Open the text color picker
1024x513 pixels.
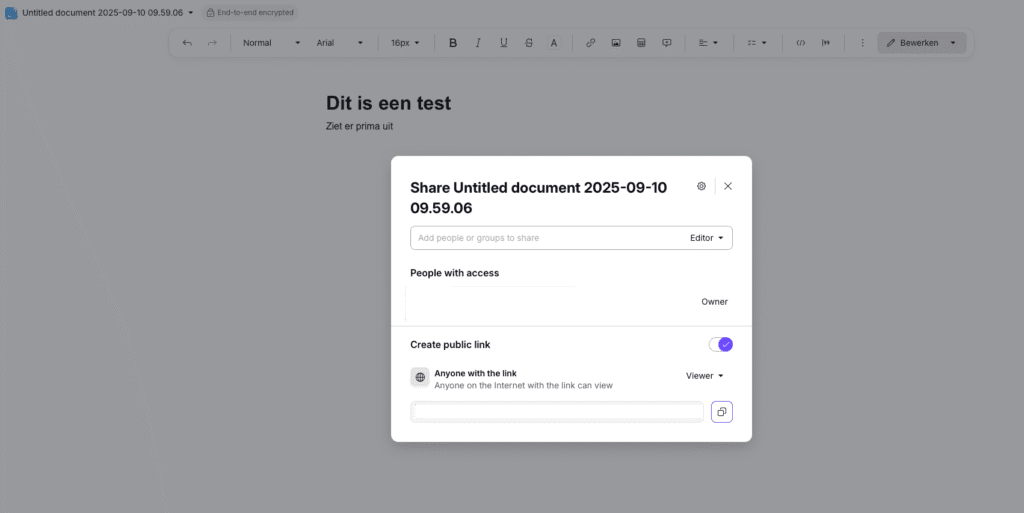pyautogui.click(x=553, y=43)
